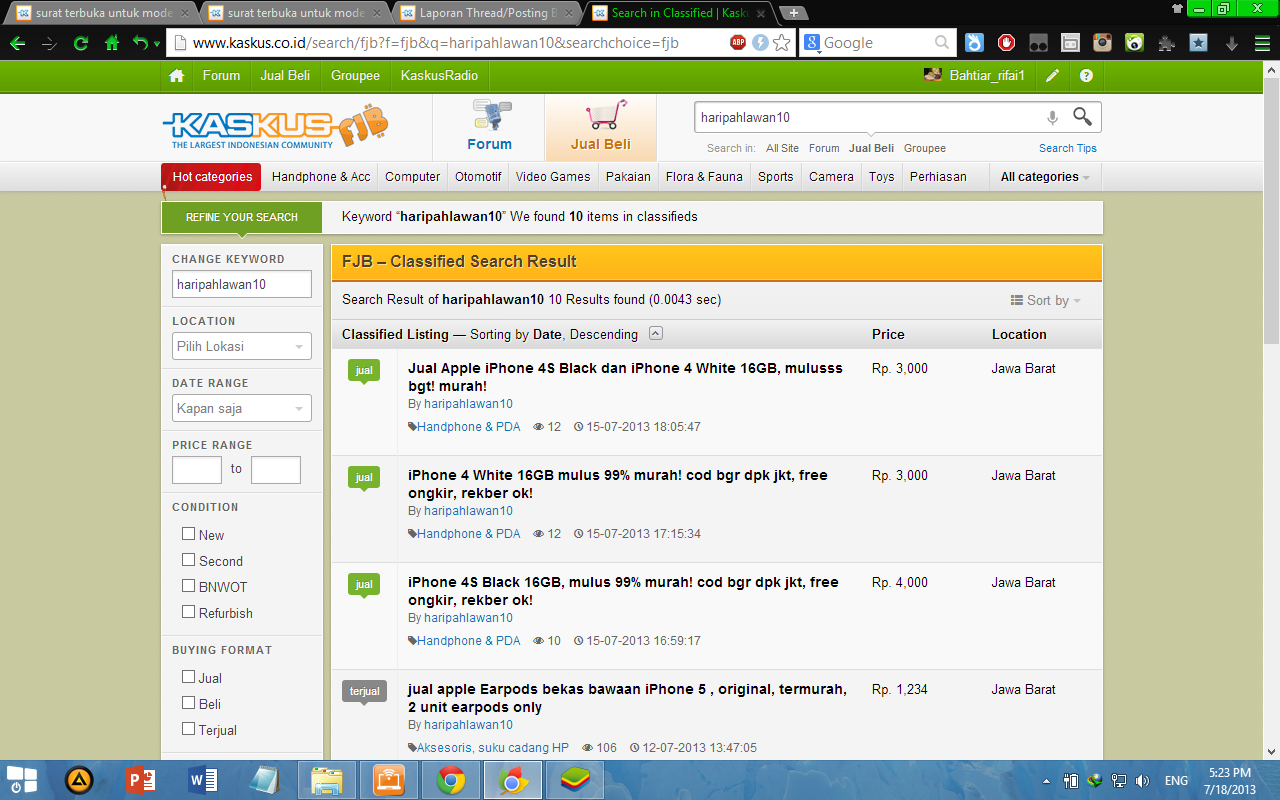Open the pencil create-post icon

tap(1052, 76)
